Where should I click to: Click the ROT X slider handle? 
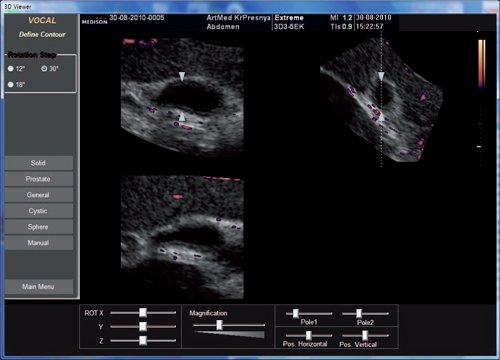point(143,312)
